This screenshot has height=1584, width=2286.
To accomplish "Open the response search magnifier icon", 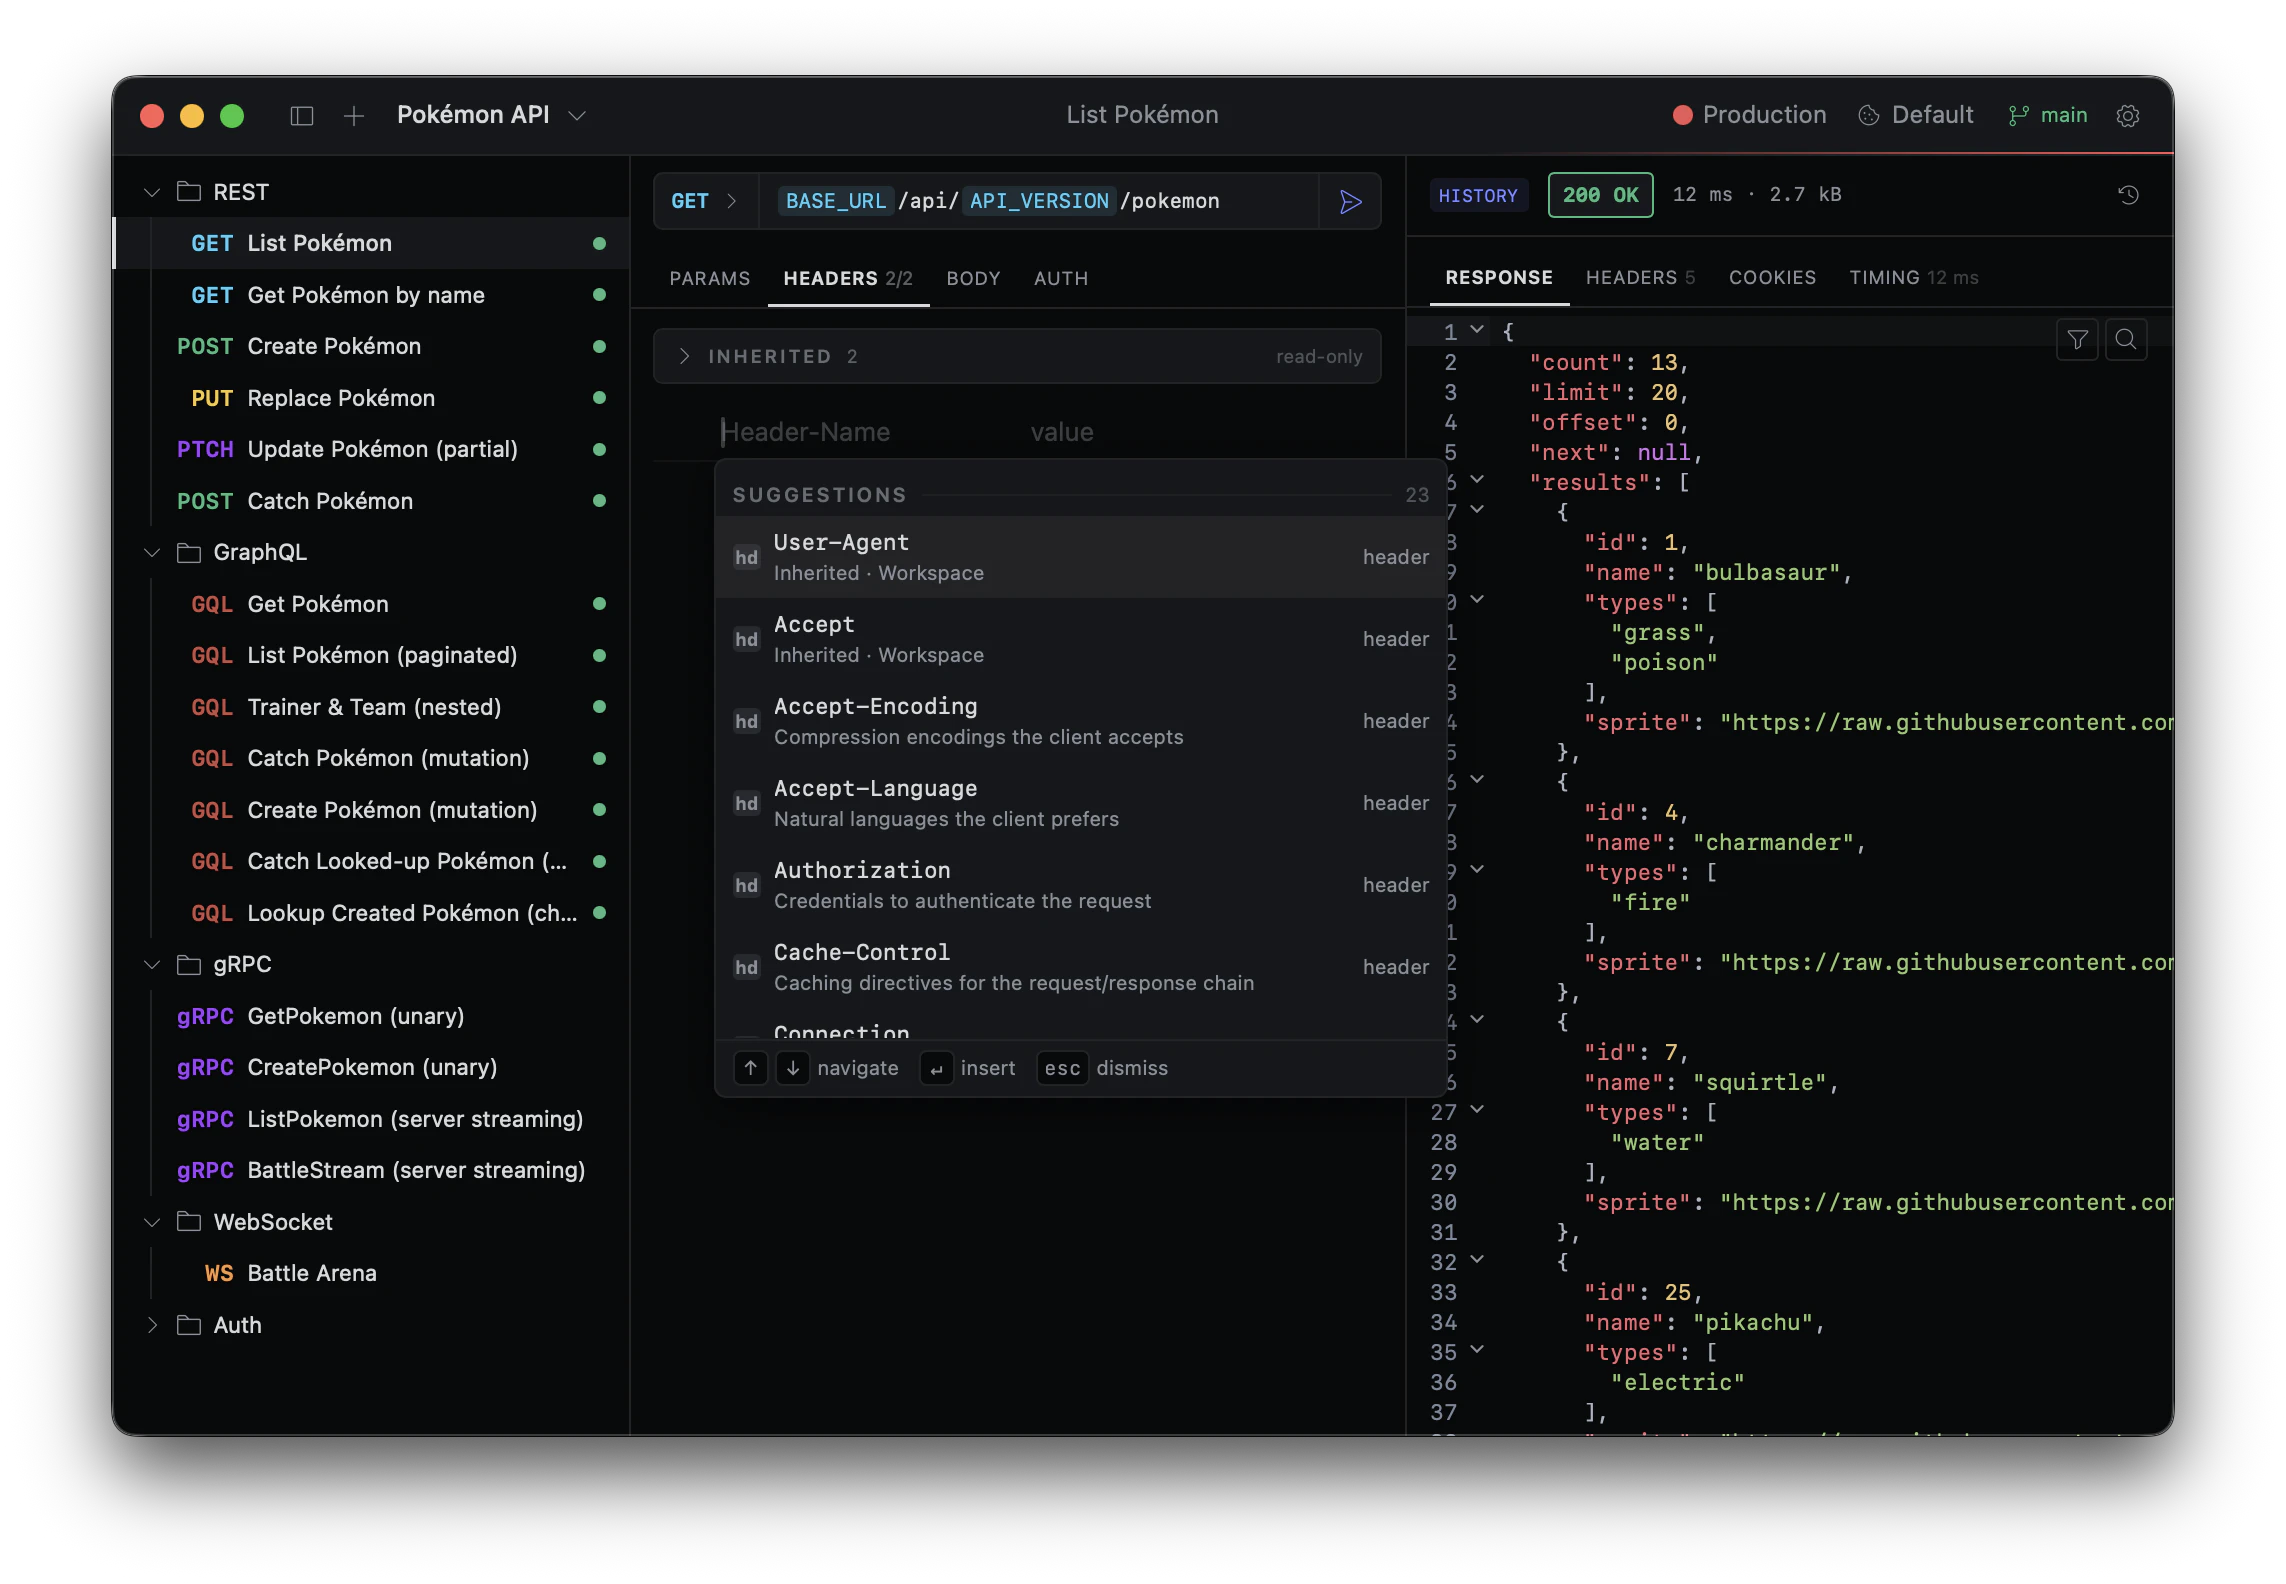I will 2125,340.
